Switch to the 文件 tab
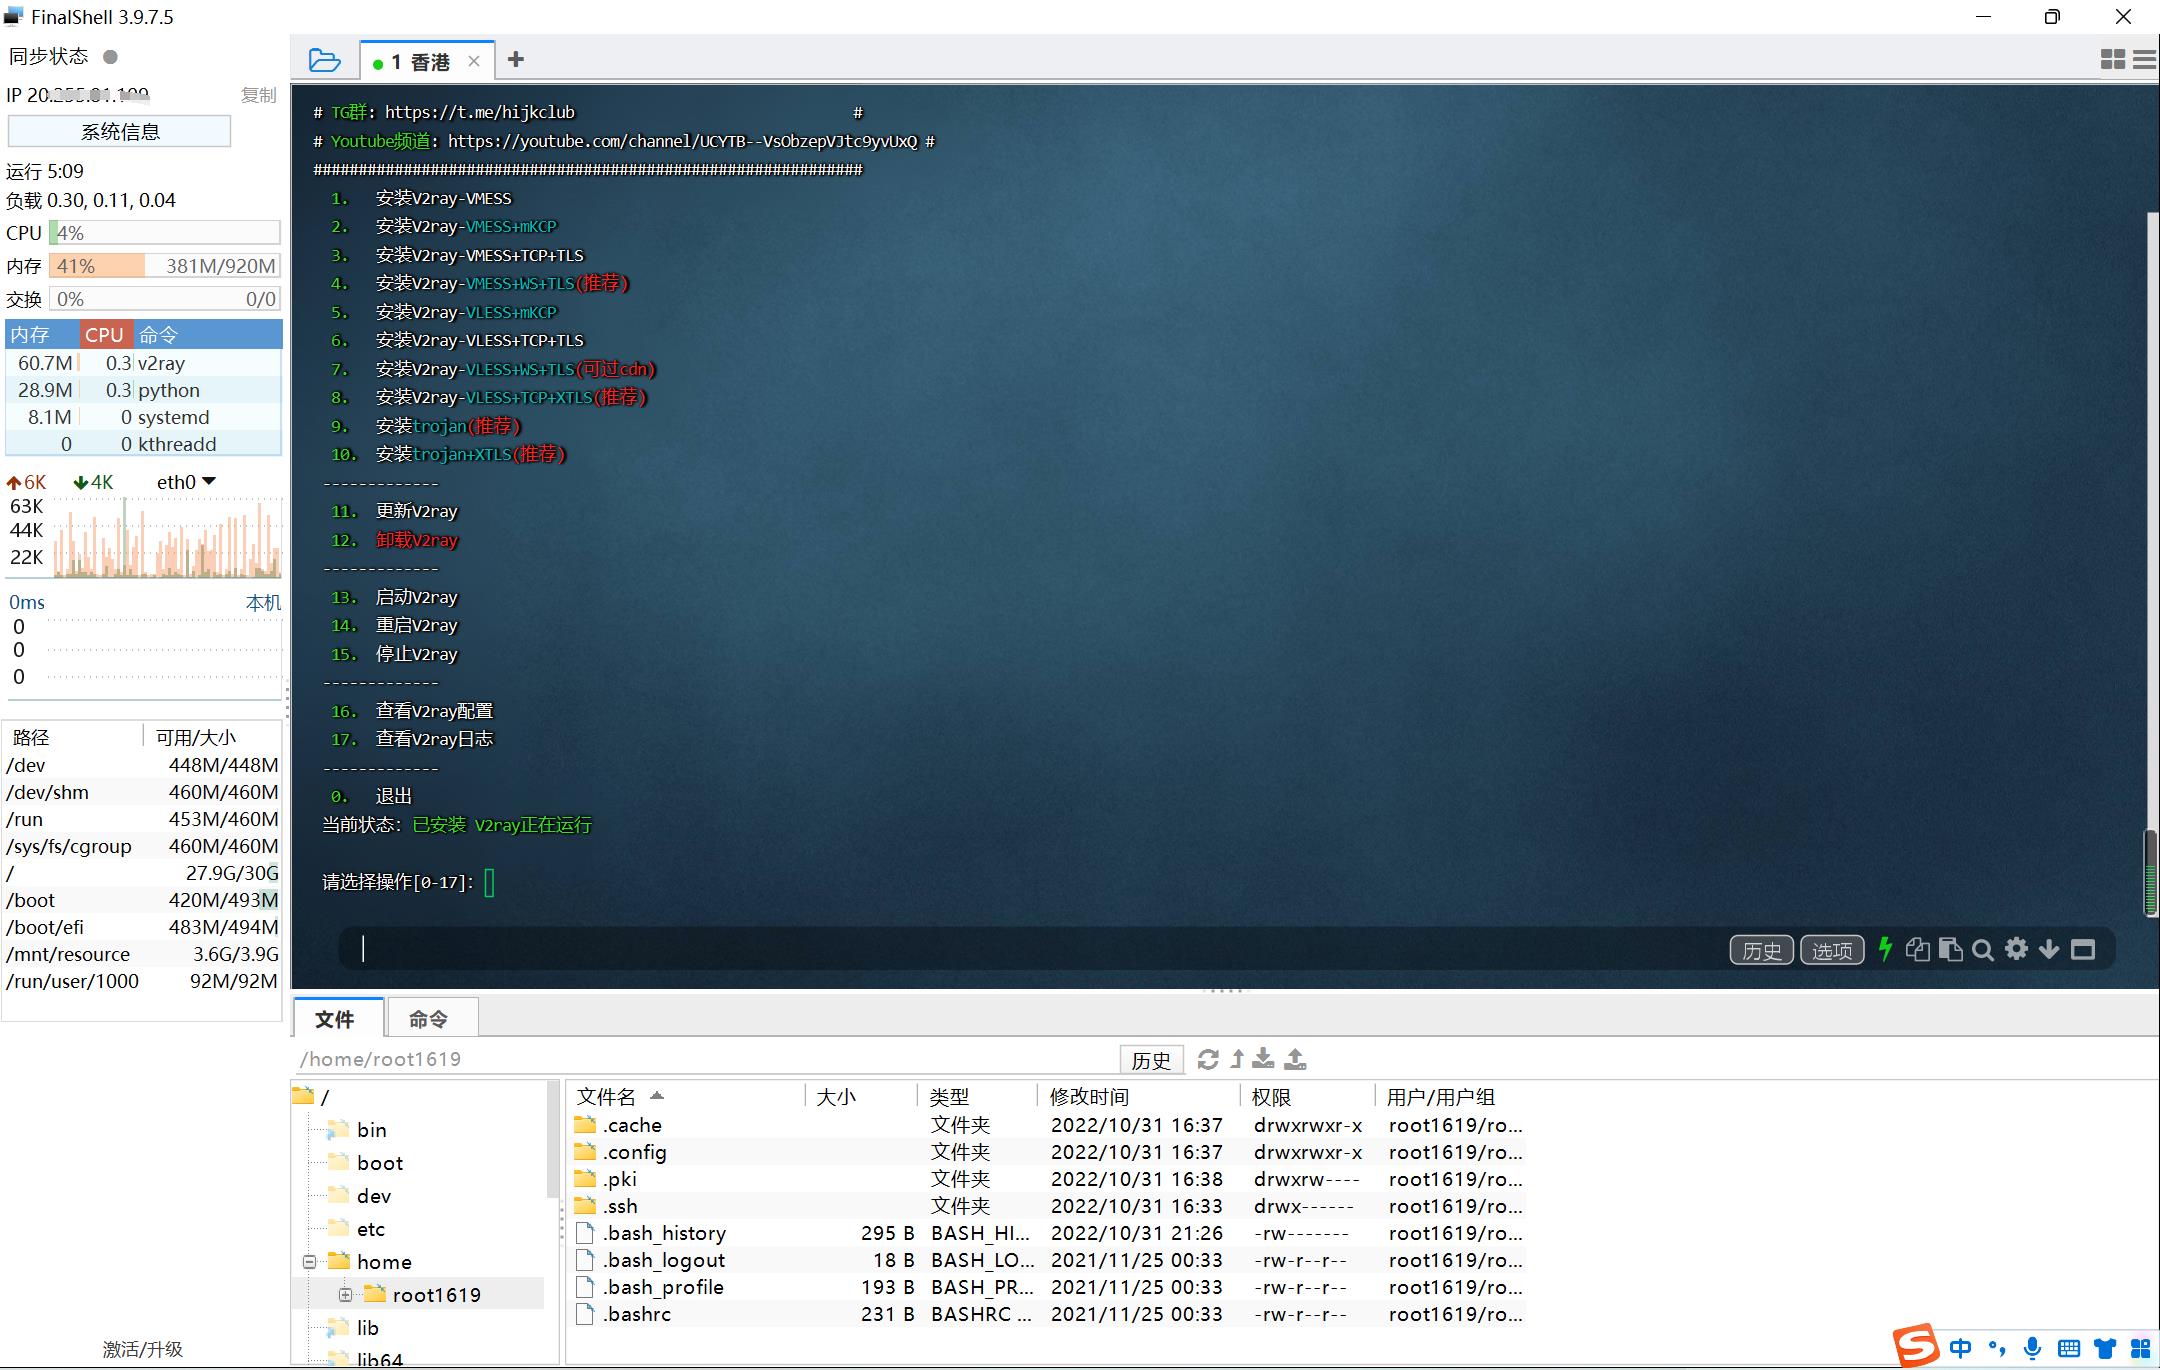The height and width of the screenshot is (1370, 2160). 336,1018
